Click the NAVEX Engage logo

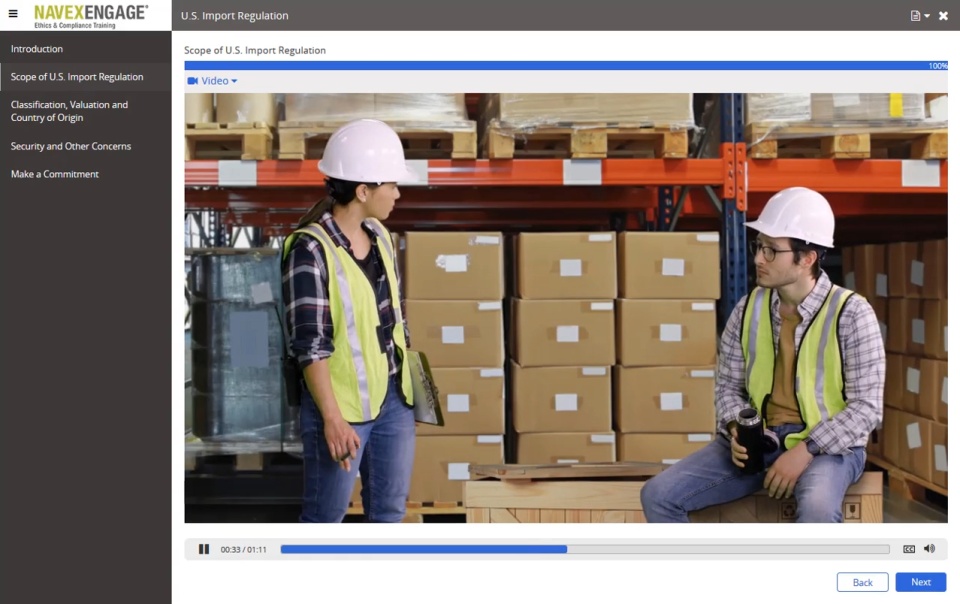(x=91, y=16)
